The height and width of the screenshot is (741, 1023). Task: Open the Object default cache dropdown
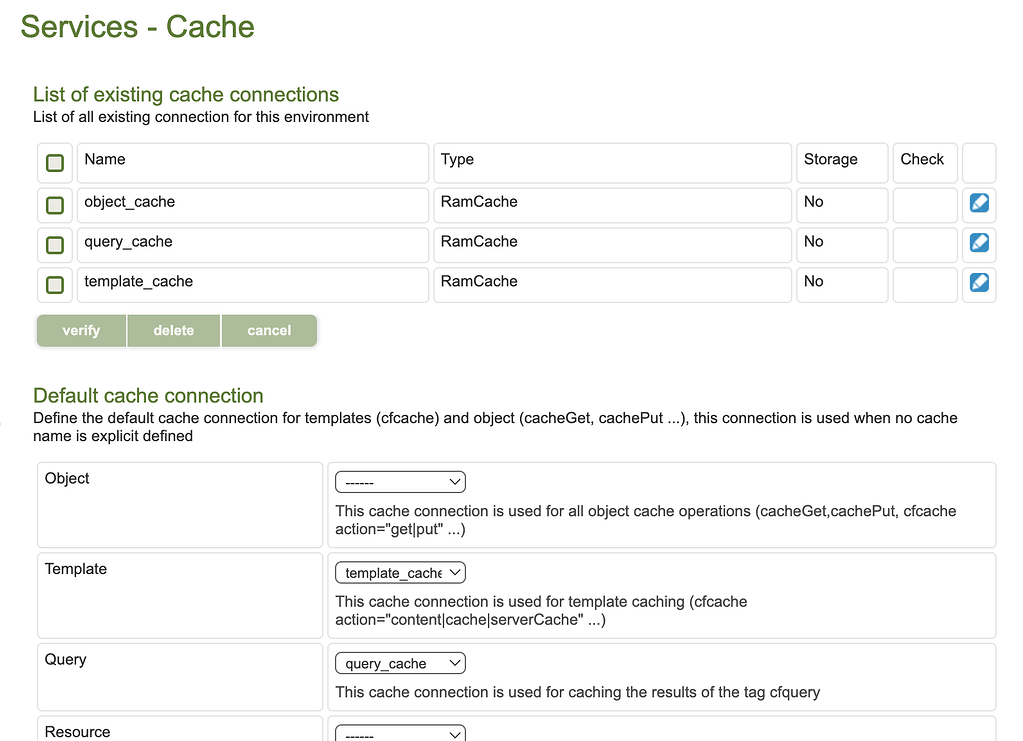tap(399, 481)
